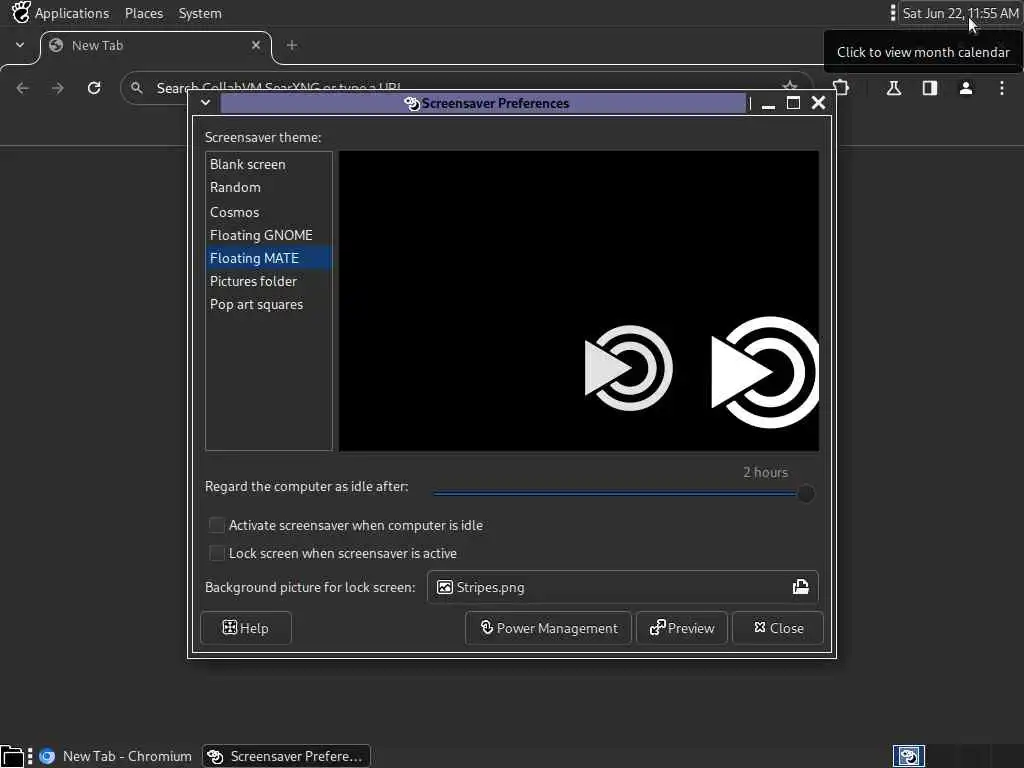Select the Floating MATE theme
This screenshot has width=1024, height=768.
[x=268, y=258]
